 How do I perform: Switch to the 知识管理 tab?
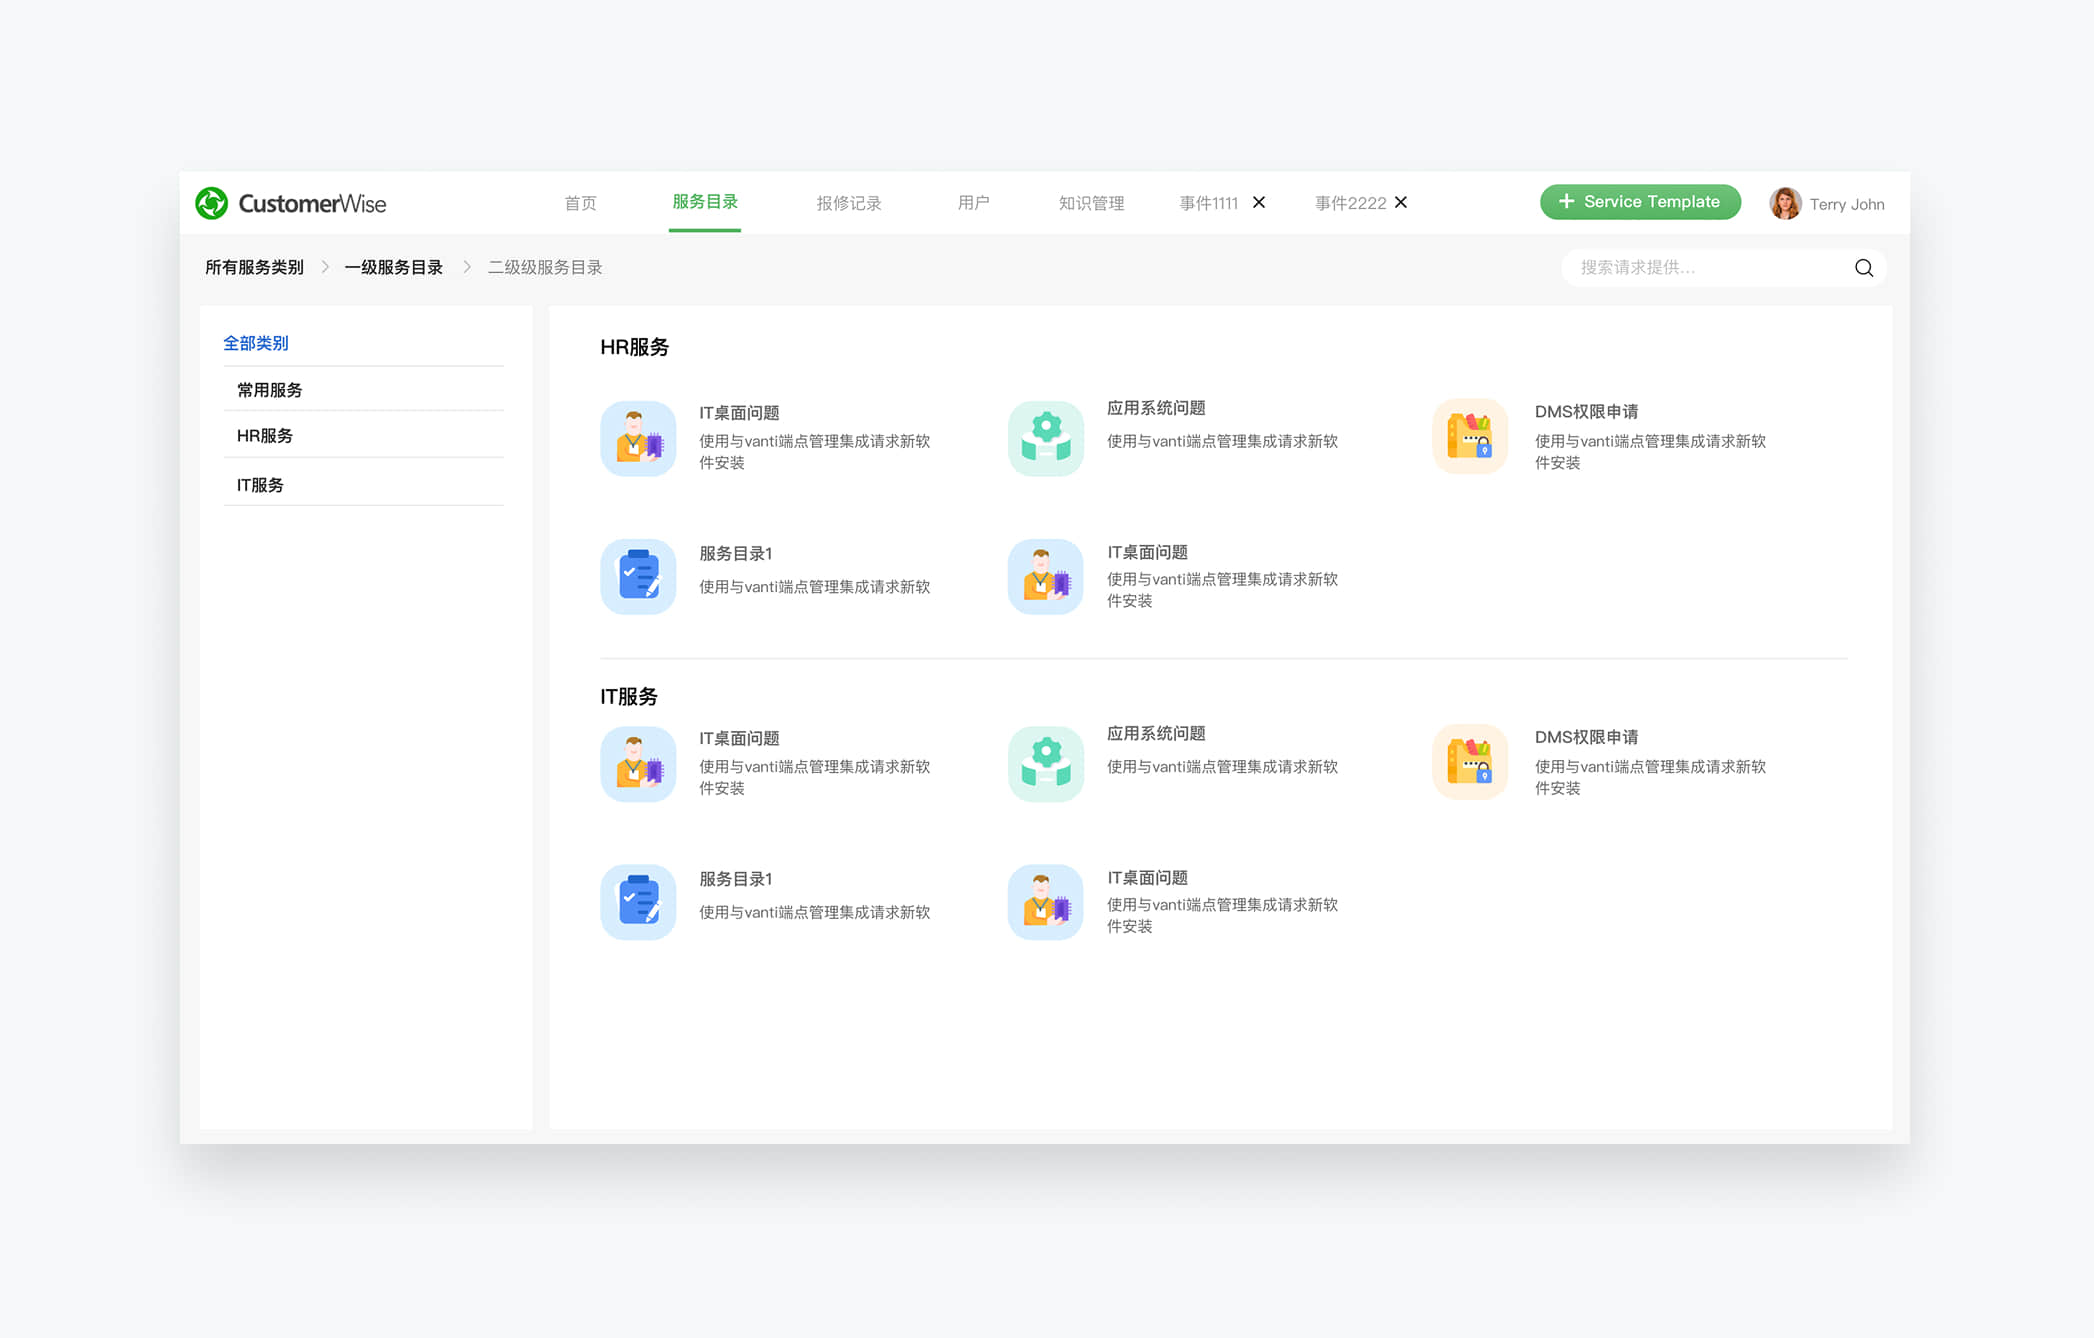(1091, 203)
